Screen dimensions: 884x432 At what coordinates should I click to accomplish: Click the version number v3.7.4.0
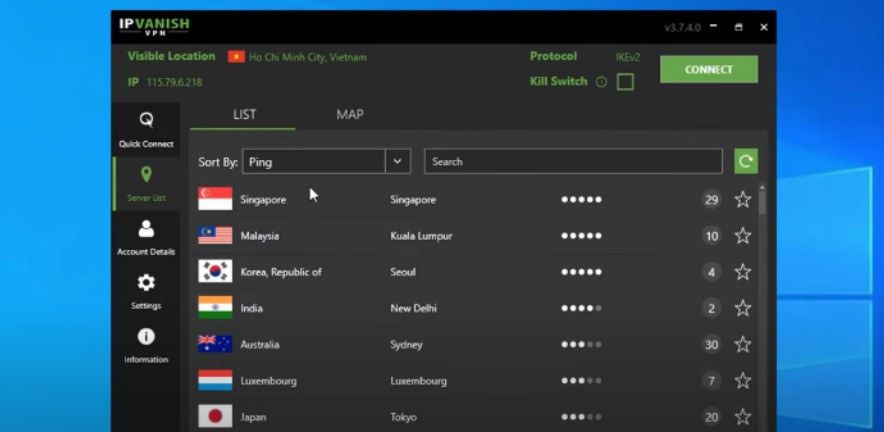pos(682,27)
